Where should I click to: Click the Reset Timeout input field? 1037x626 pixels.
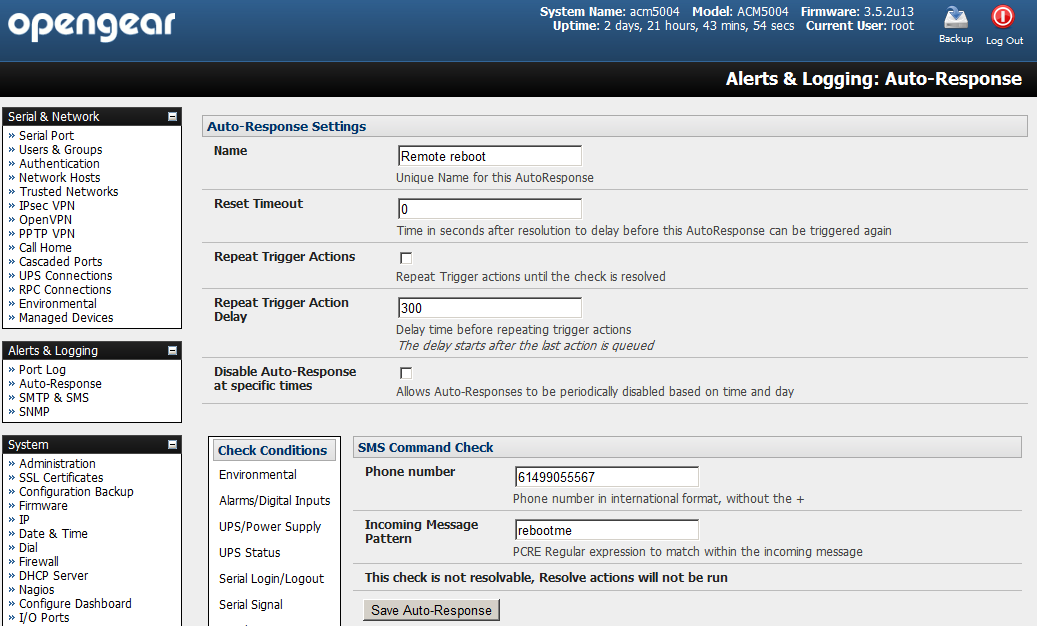(489, 209)
